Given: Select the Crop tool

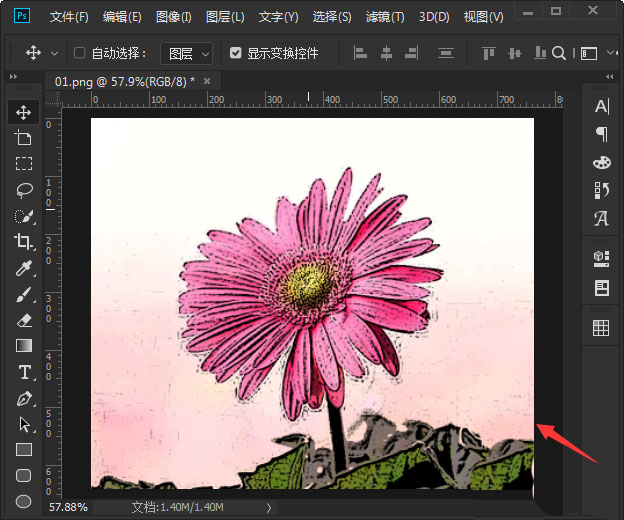Looking at the screenshot, I should [x=24, y=241].
